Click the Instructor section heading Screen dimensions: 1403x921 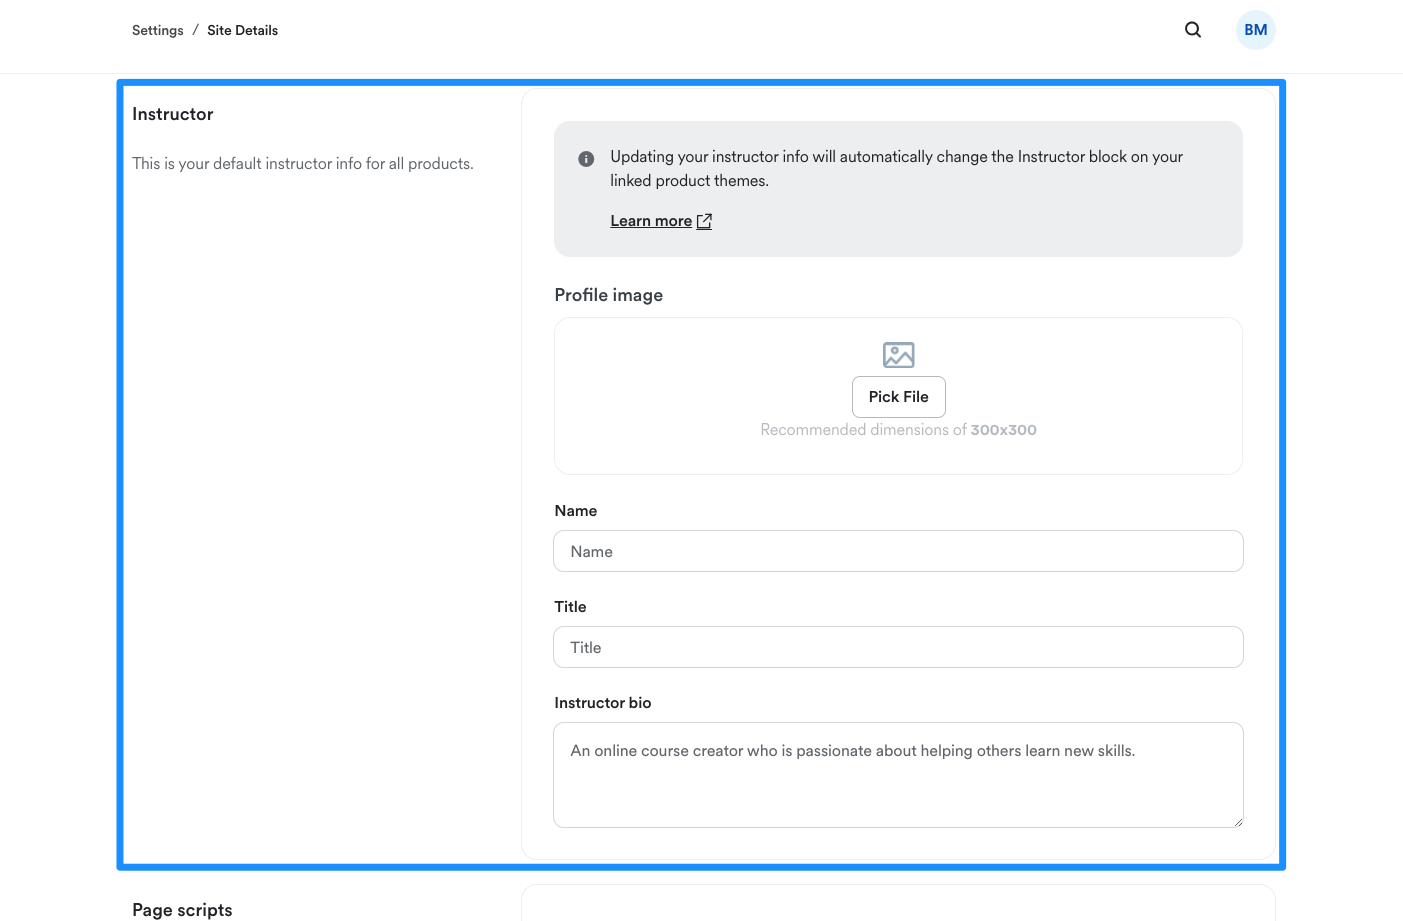173,114
